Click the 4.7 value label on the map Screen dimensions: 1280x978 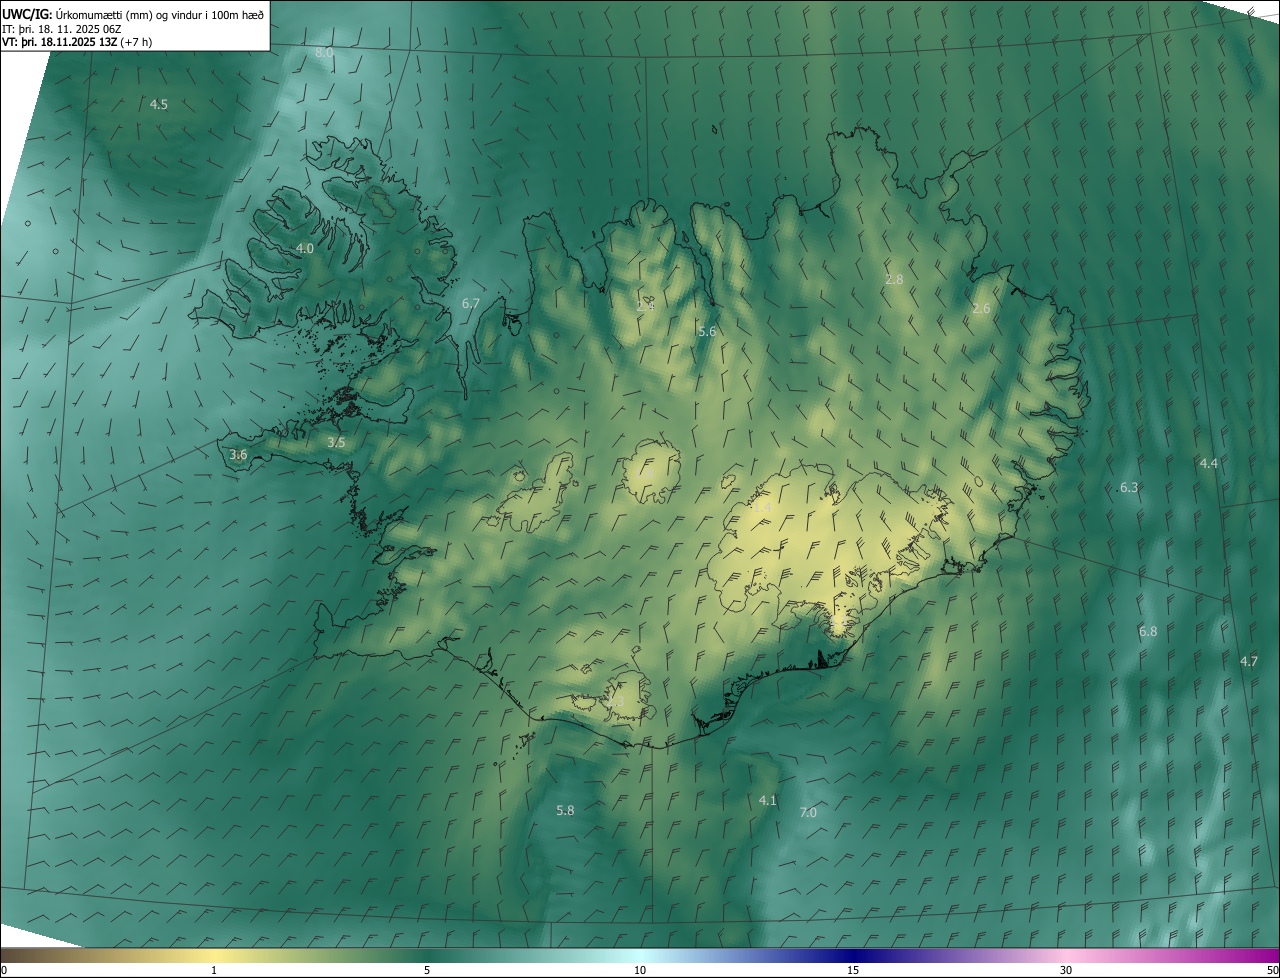click(x=1249, y=661)
